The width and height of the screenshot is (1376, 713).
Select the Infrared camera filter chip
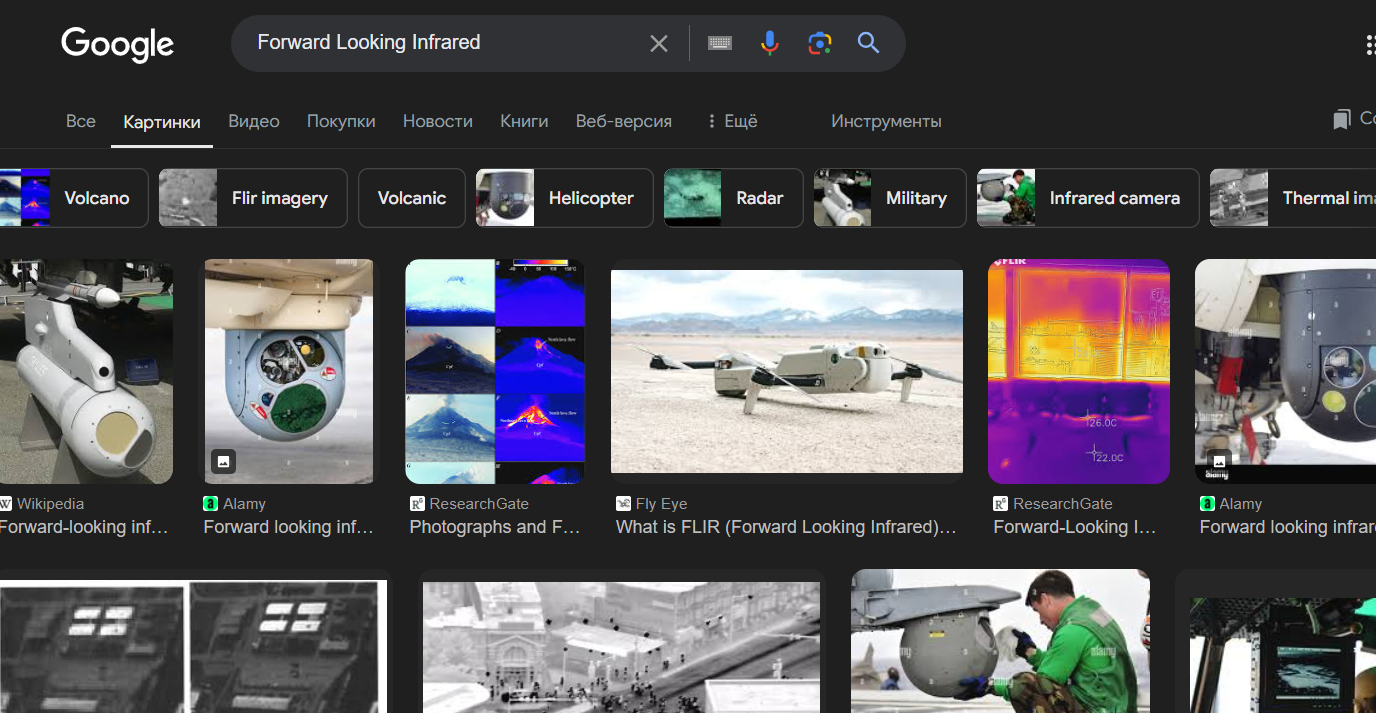tap(1088, 198)
